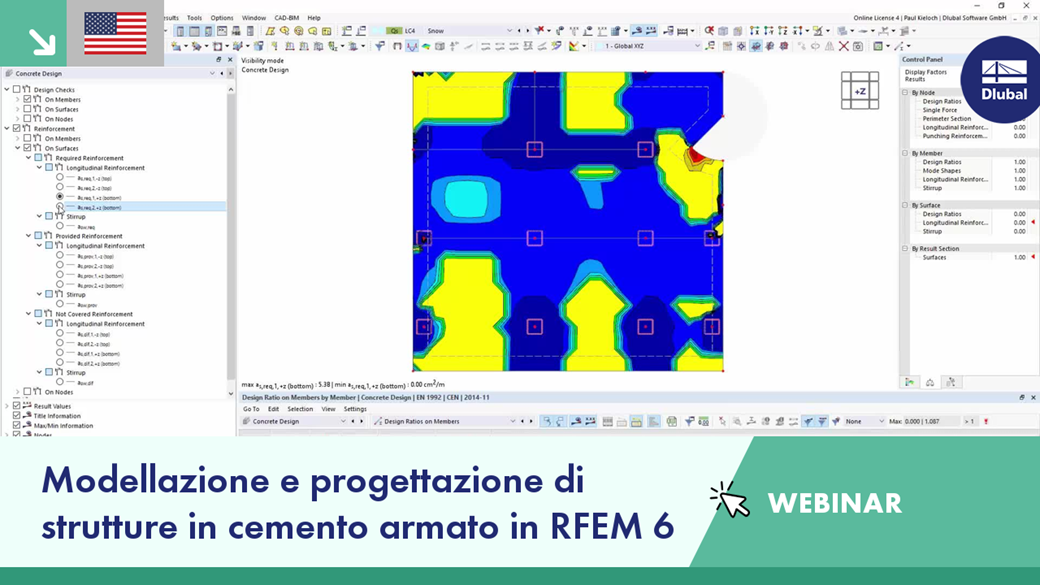Screen dimensions: 1040x585
Task: Click the next load case arrow in toolbar
Action: point(527,31)
